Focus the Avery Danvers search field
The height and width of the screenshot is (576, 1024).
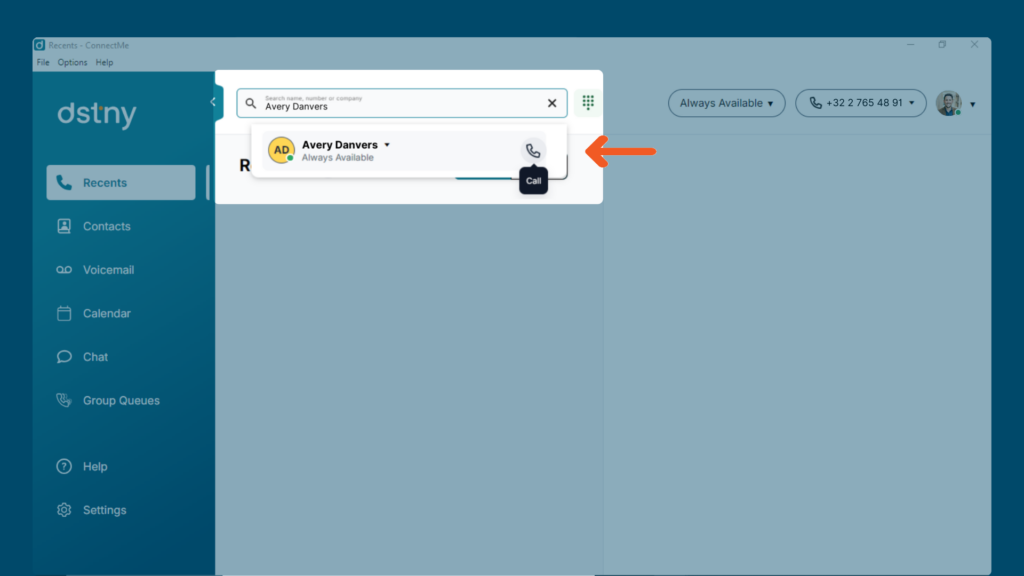[x=402, y=103]
